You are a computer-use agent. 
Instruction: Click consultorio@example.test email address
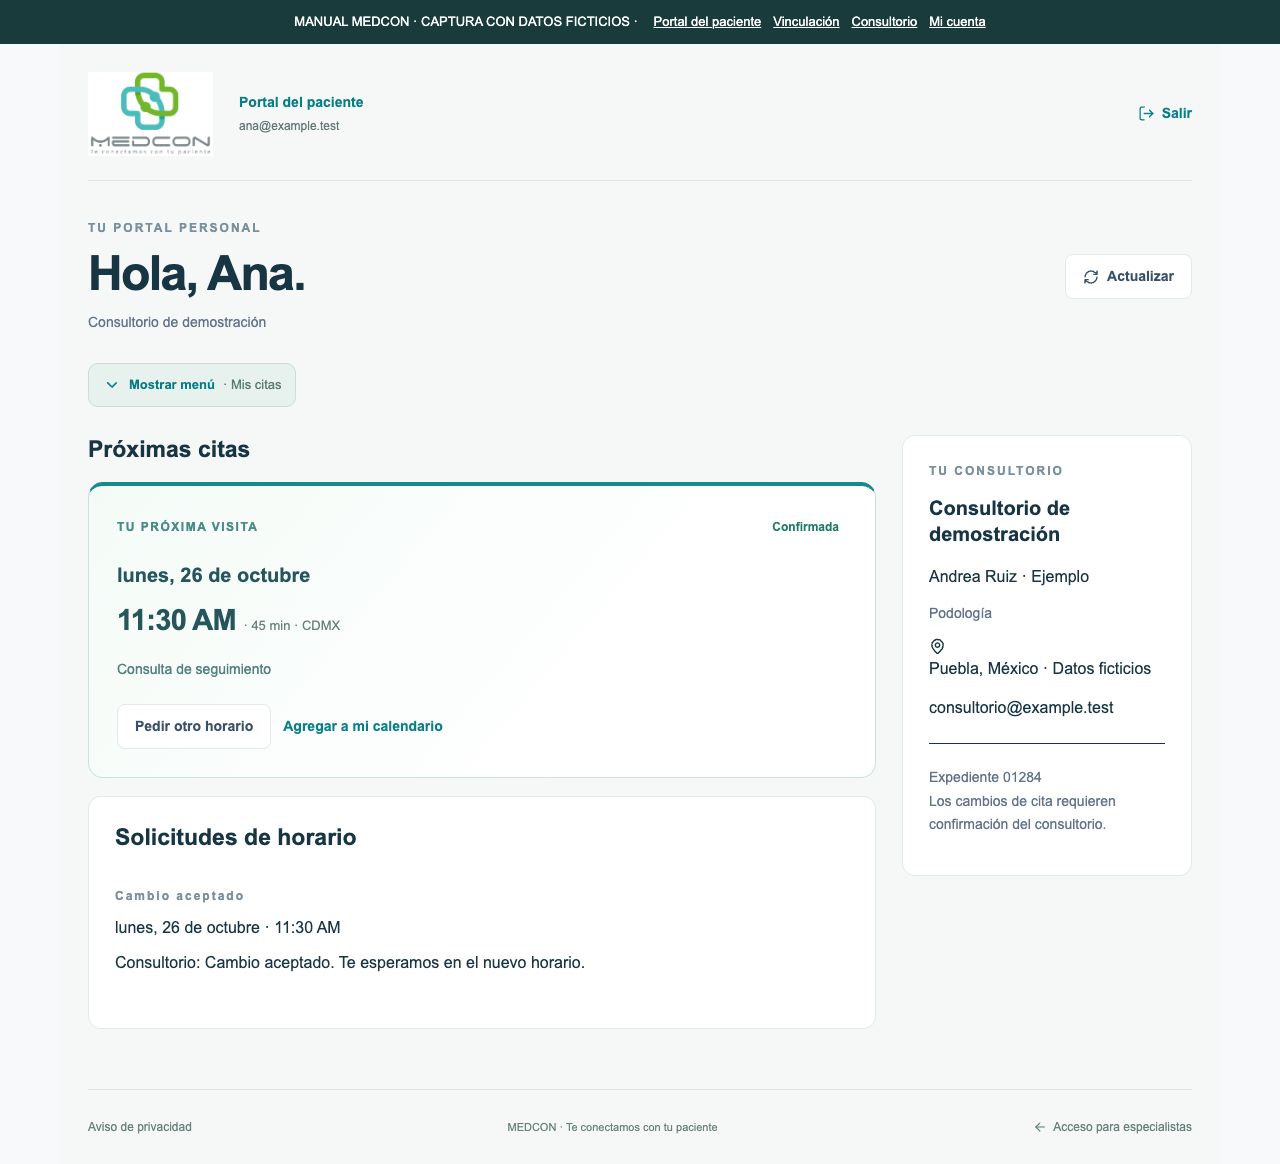(1021, 708)
